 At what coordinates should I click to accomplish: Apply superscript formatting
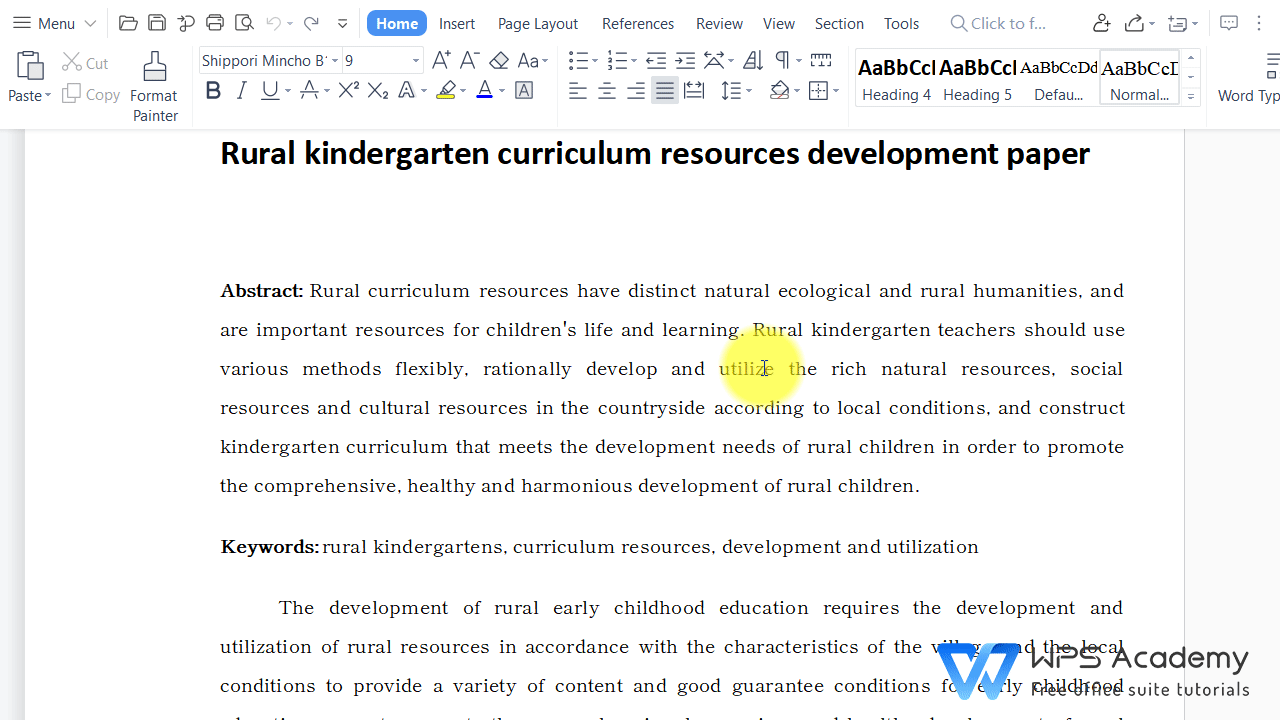point(348,90)
